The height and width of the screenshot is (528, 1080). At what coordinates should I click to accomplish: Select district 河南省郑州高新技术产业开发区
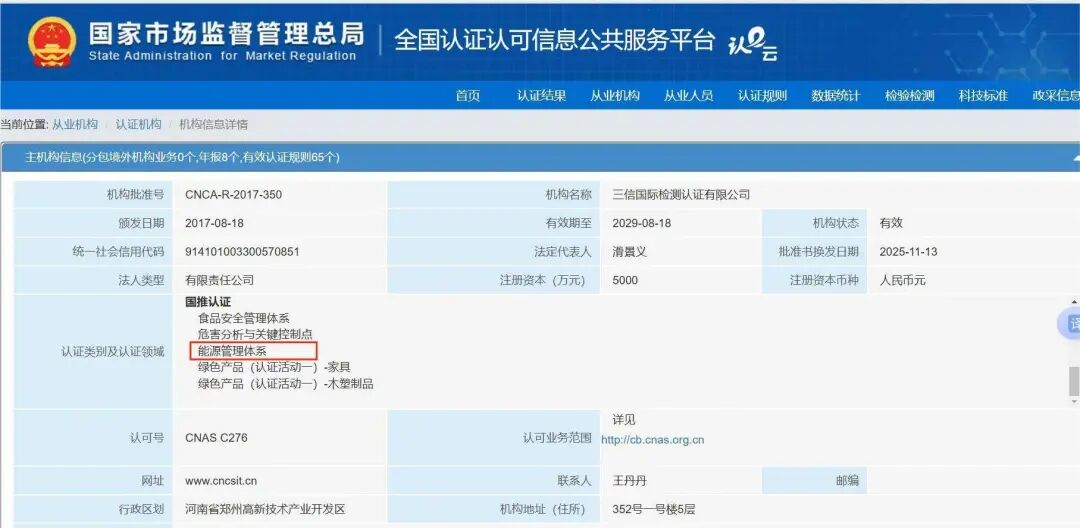(x=265, y=509)
